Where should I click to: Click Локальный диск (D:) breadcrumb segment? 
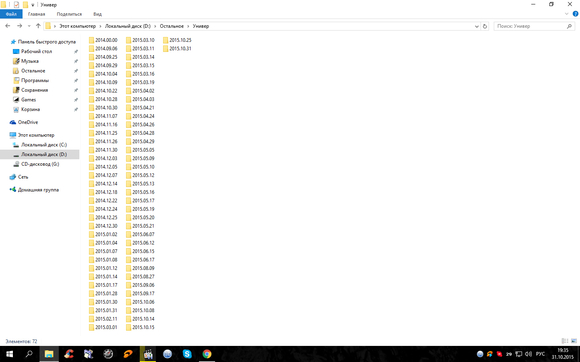click(128, 26)
